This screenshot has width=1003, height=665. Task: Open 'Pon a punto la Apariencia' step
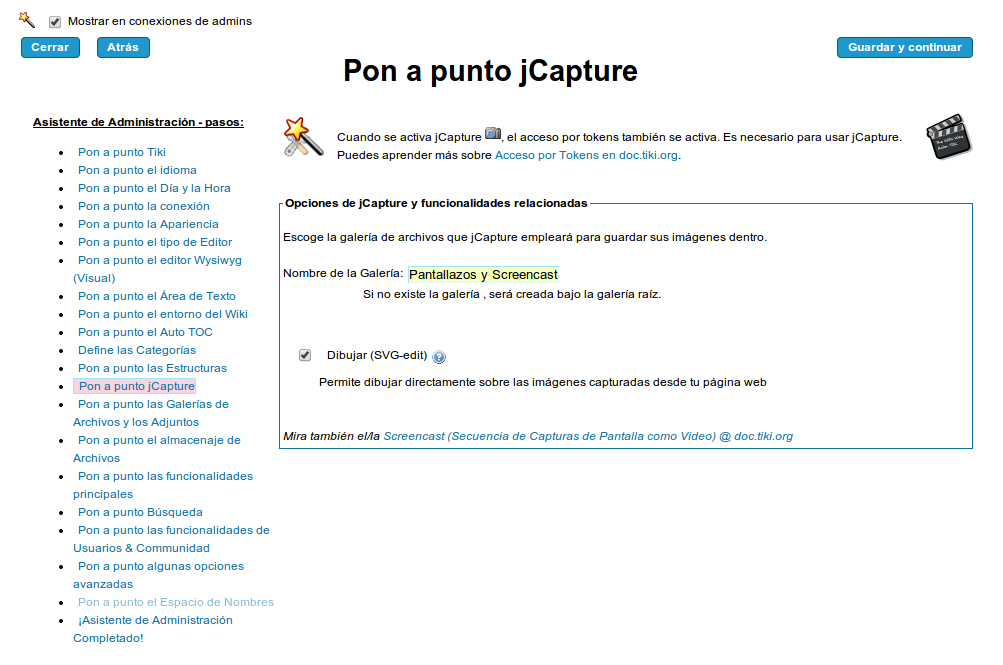point(148,224)
